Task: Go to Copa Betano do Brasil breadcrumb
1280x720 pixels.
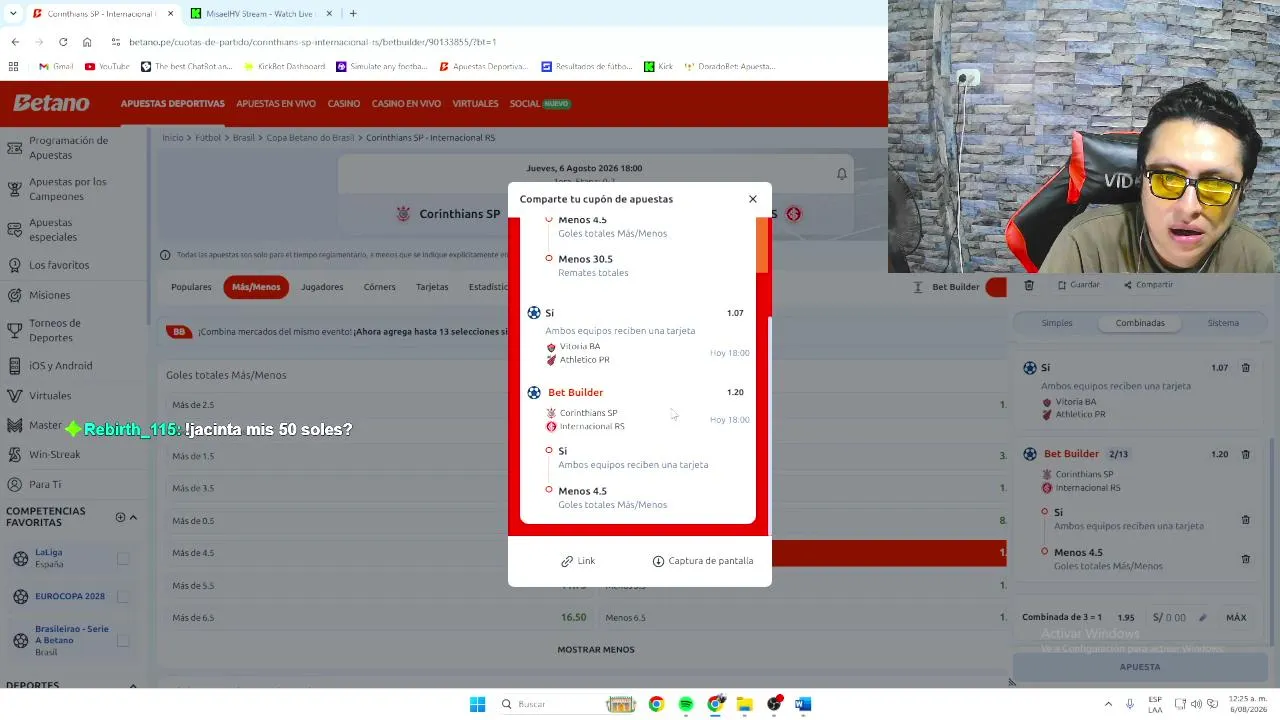Action: point(311,138)
